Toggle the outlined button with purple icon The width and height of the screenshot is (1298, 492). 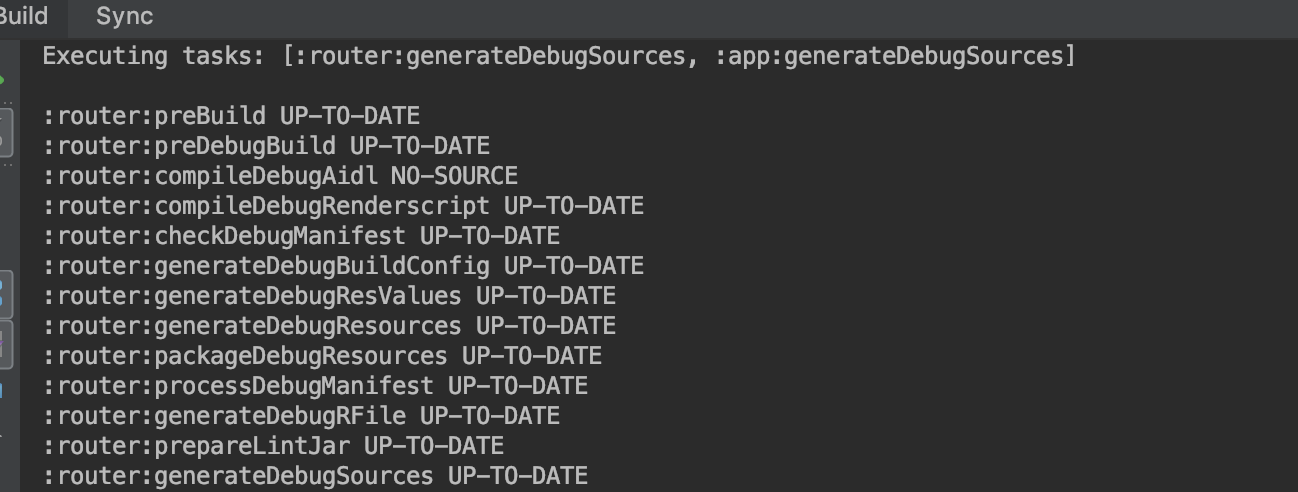click(5, 345)
